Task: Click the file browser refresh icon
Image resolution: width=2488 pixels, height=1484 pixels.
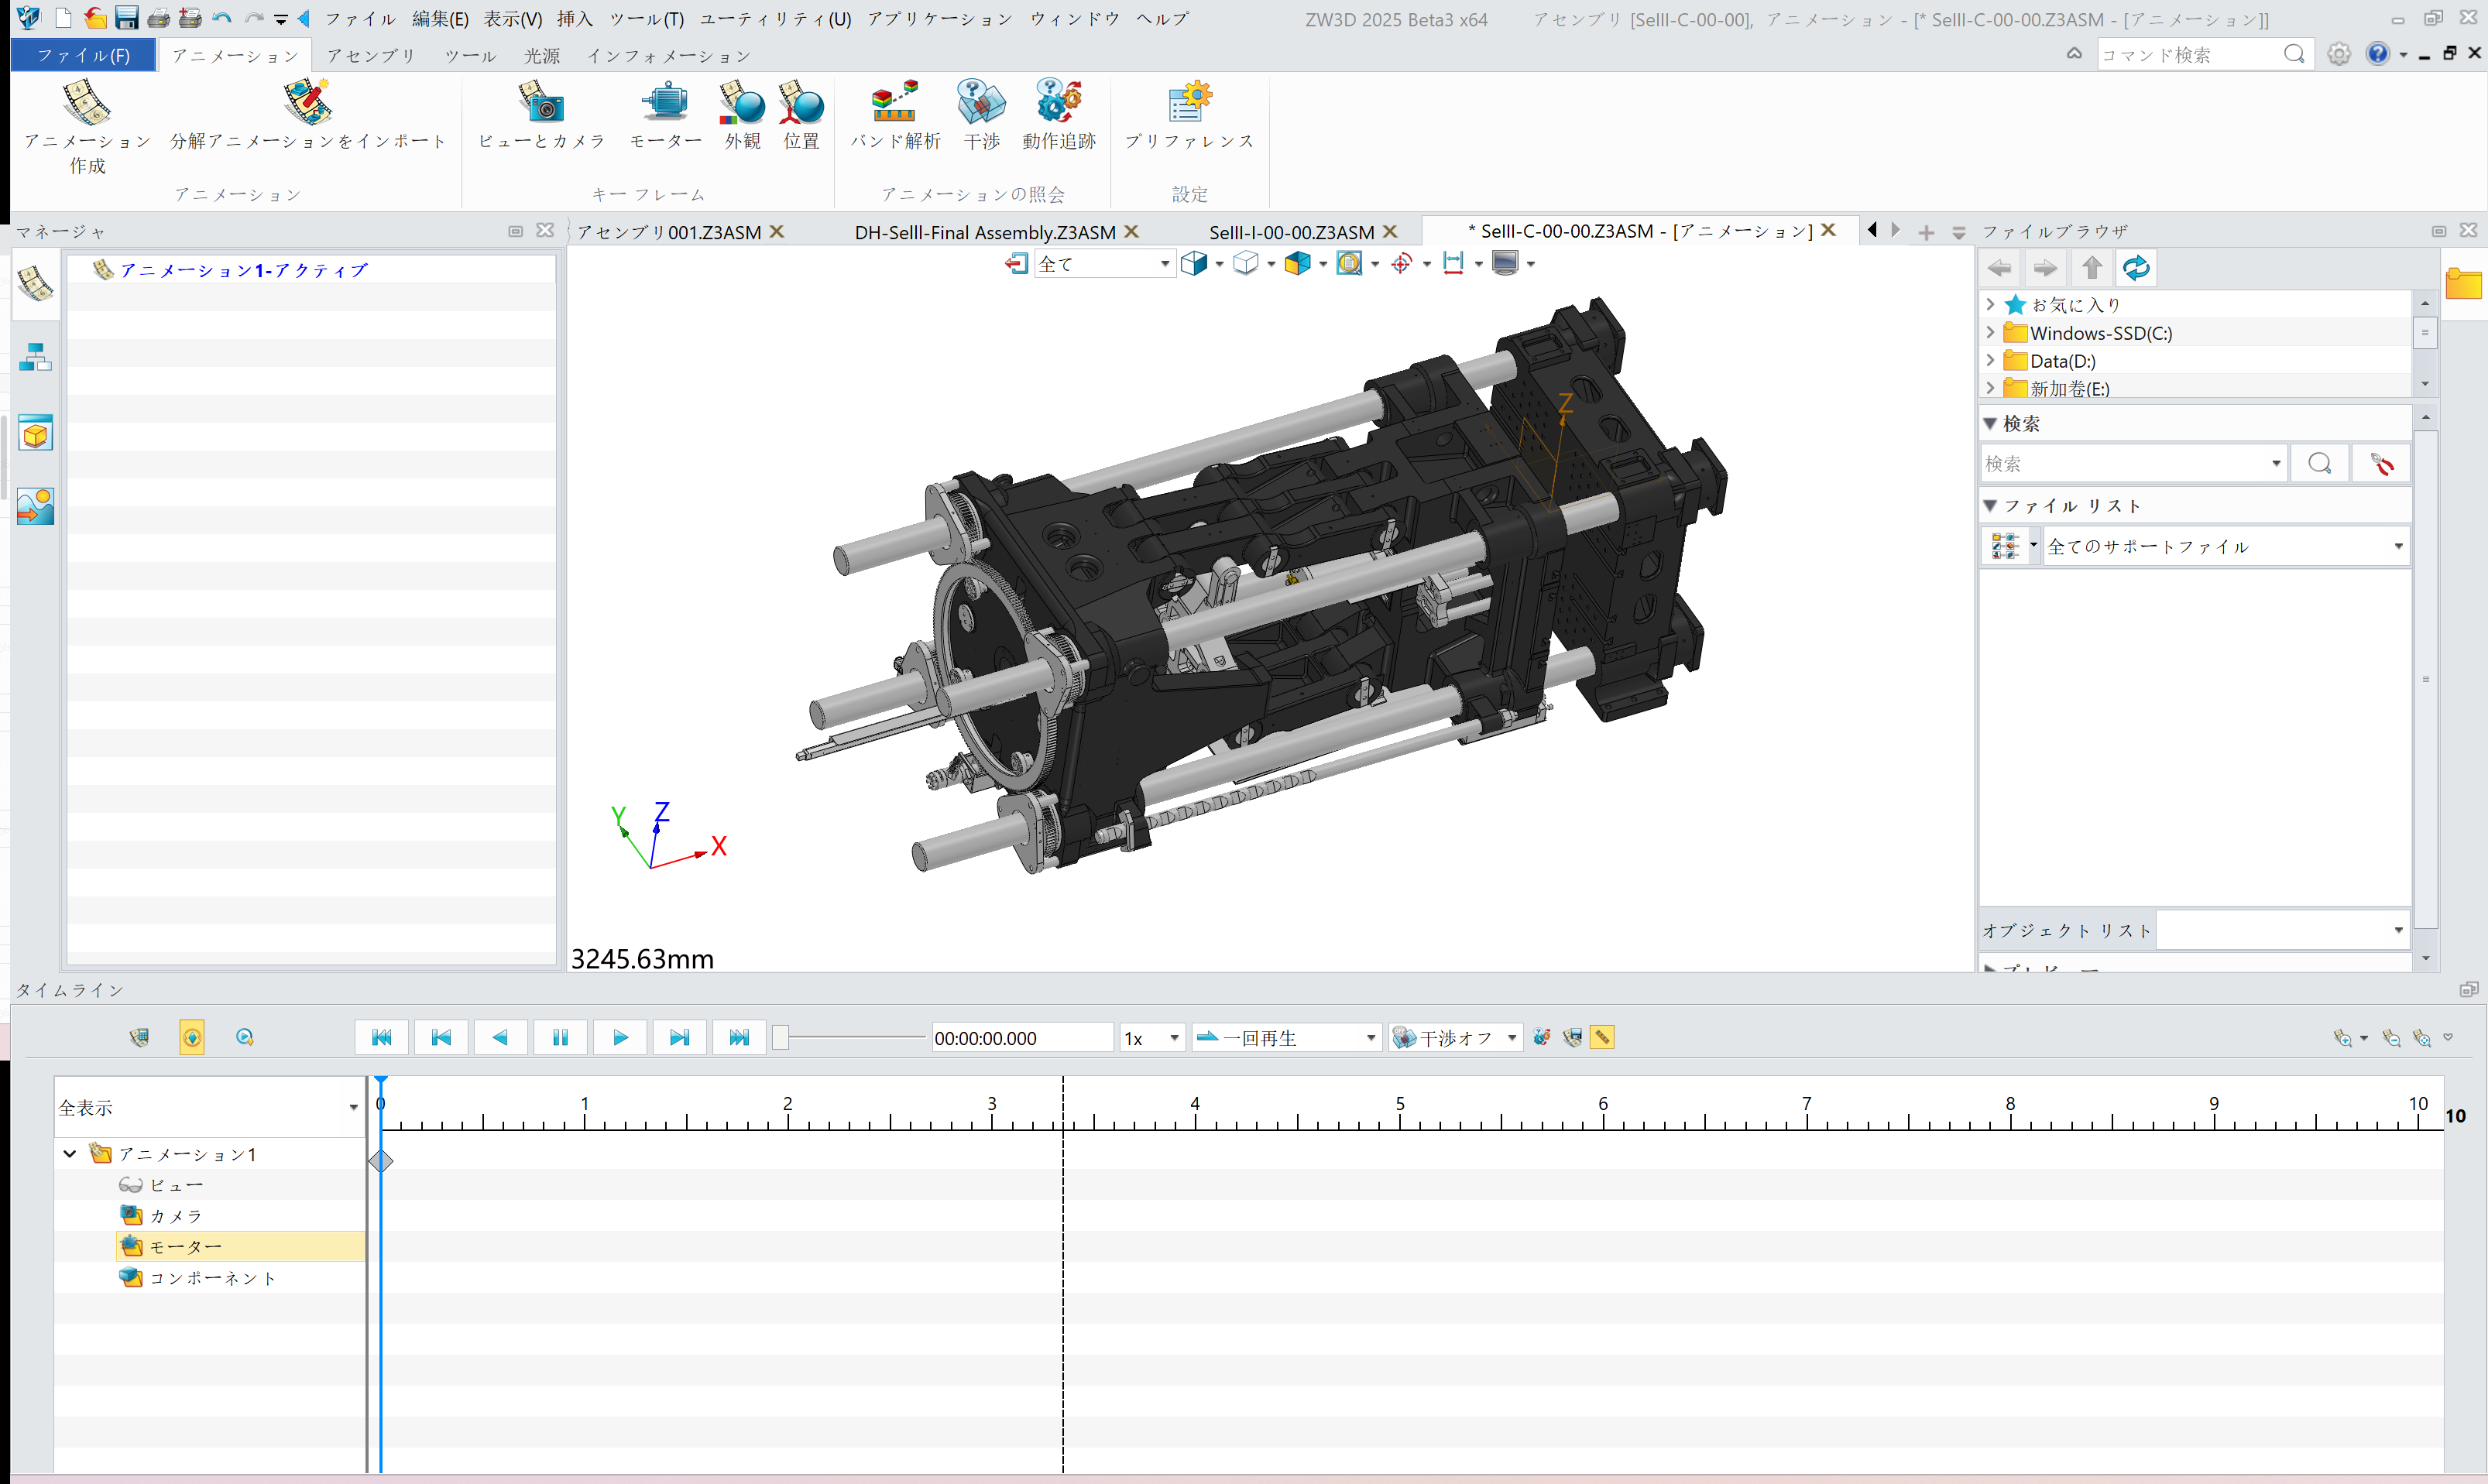Action: click(x=2135, y=268)
